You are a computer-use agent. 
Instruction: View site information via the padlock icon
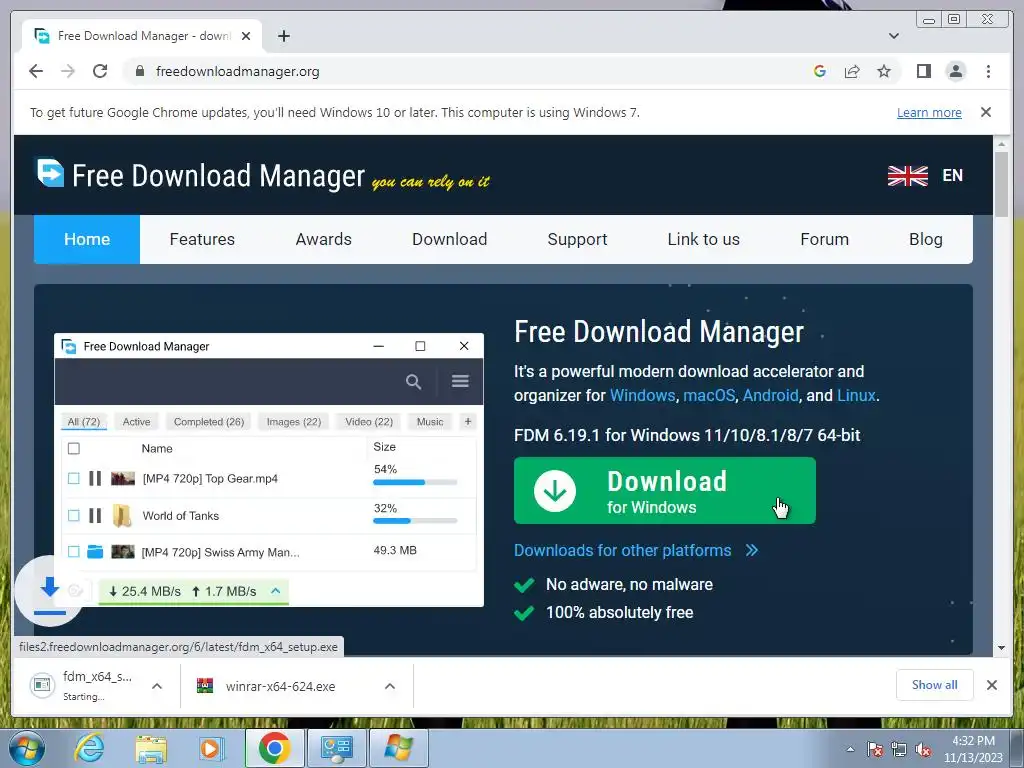point(140,71)
